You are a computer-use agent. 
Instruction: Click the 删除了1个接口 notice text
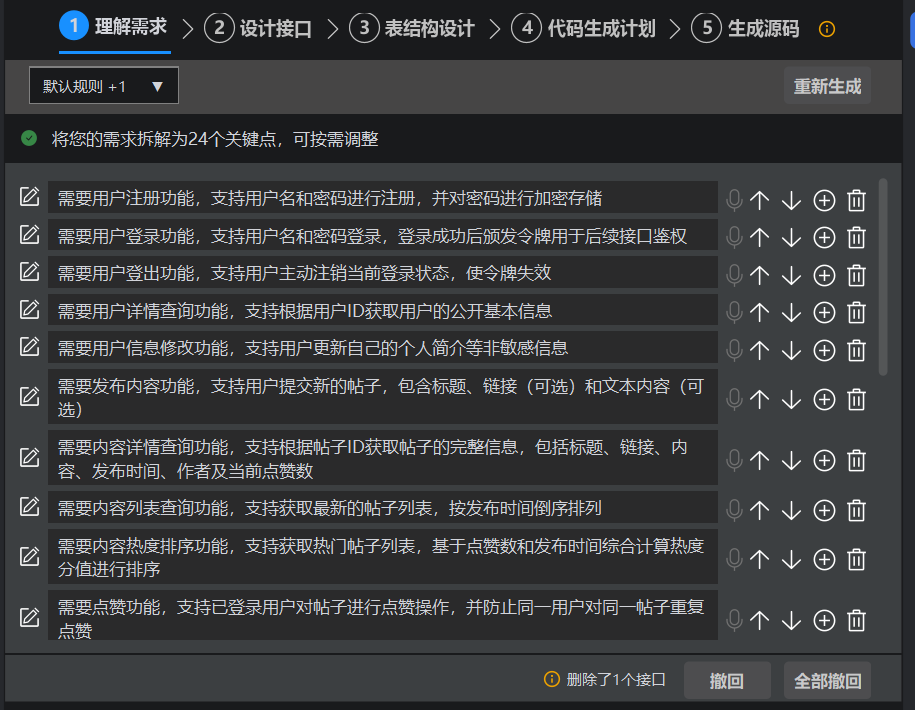616,680
